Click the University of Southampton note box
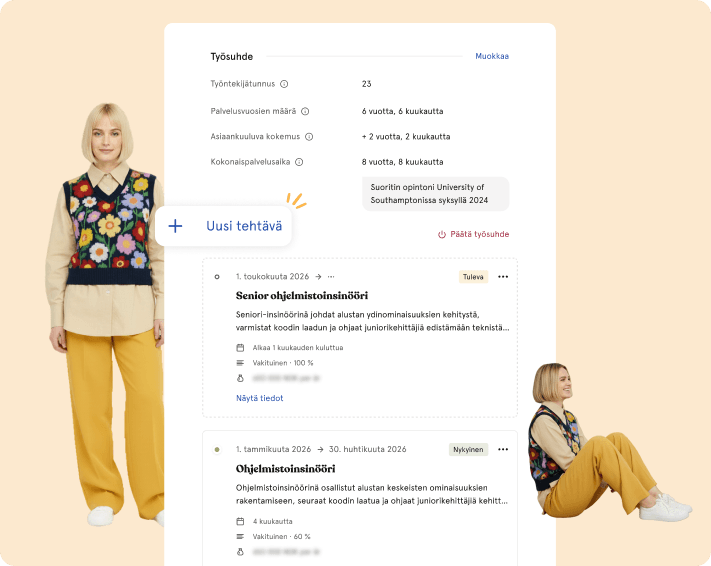Viewport: 711px width, 566px height. tap(435, 194)
